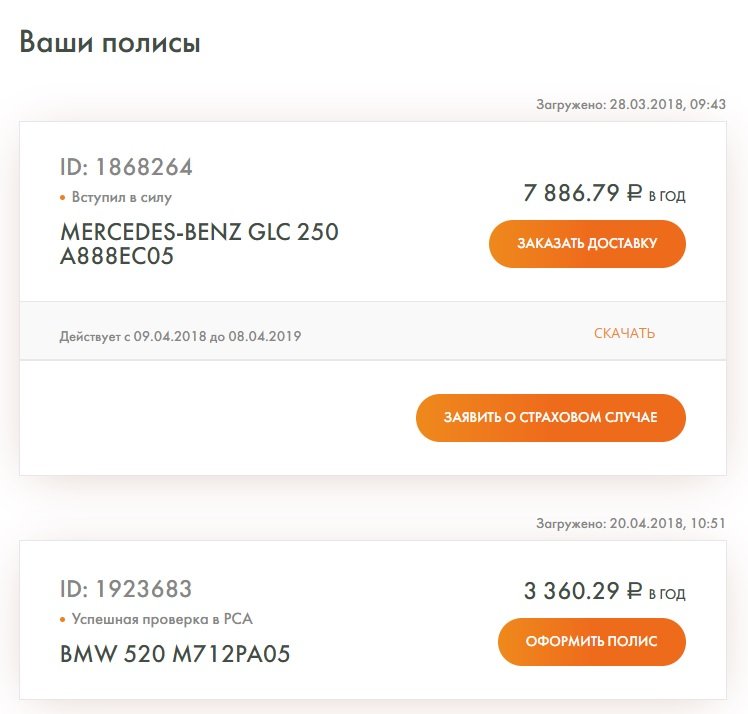
Task: Click the 7 886.79 price amount
Action: [x=571, y=194]
